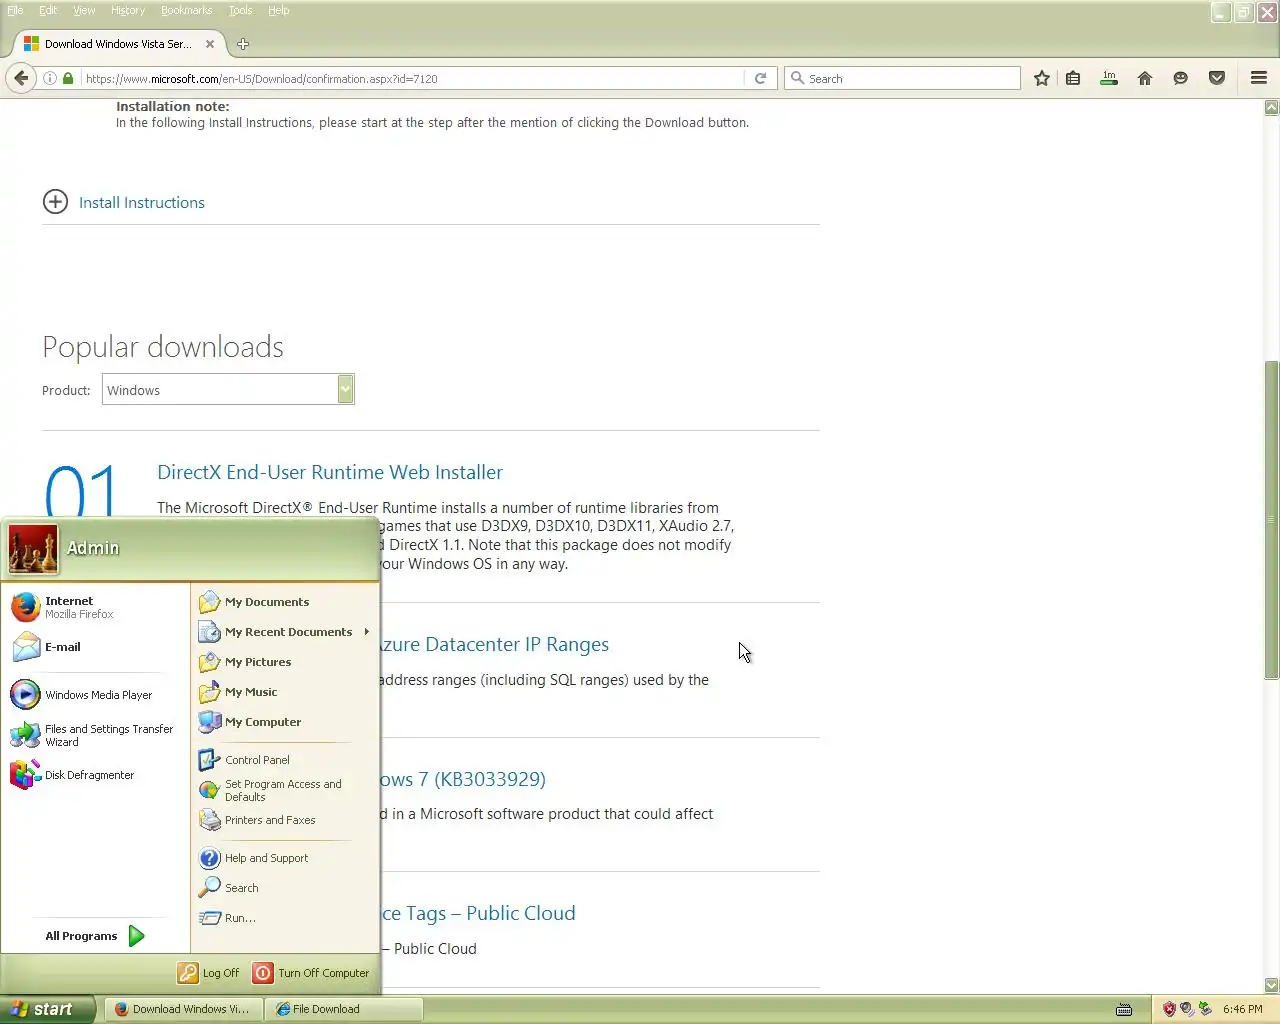Save page to Pocket
This screenshot has height=1024, width=1280.
1217,78
